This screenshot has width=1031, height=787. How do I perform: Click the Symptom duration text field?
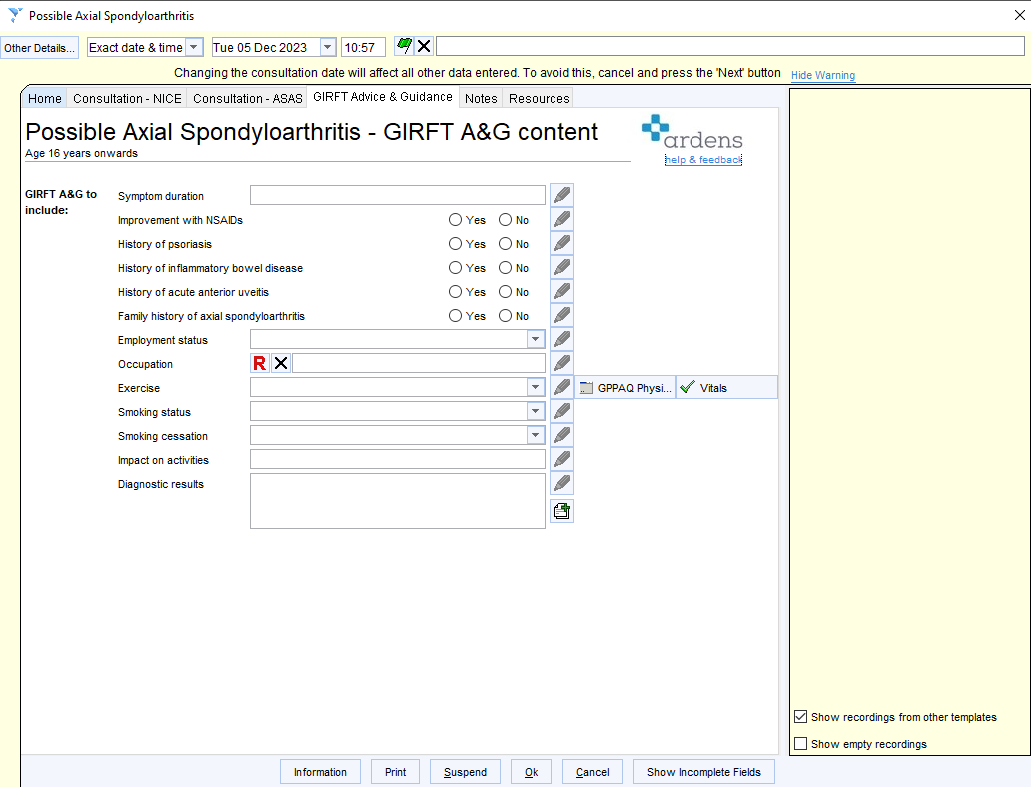click(x=398, y=195)
